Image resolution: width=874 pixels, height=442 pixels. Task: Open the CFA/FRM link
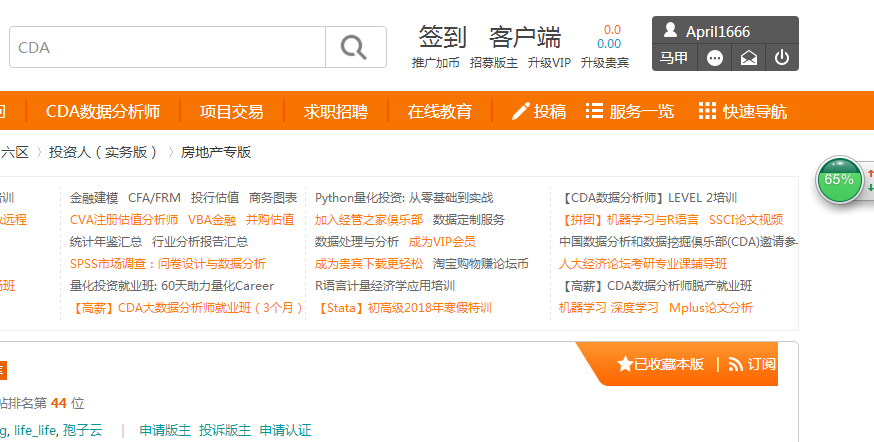click(x=154, y=198)
